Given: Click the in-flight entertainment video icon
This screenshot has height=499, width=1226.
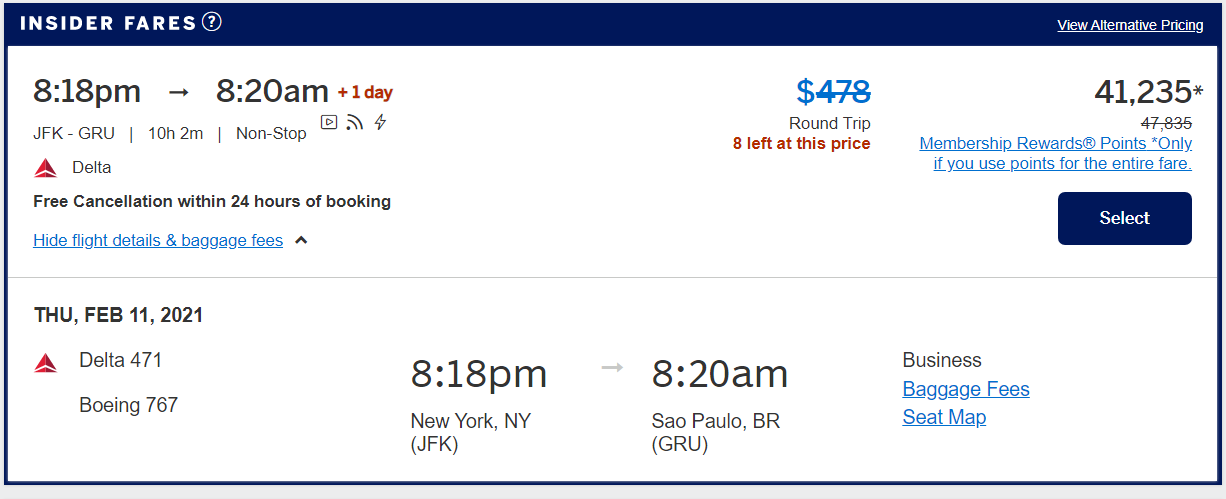Looking at the screenshot, I should [329, 122].
